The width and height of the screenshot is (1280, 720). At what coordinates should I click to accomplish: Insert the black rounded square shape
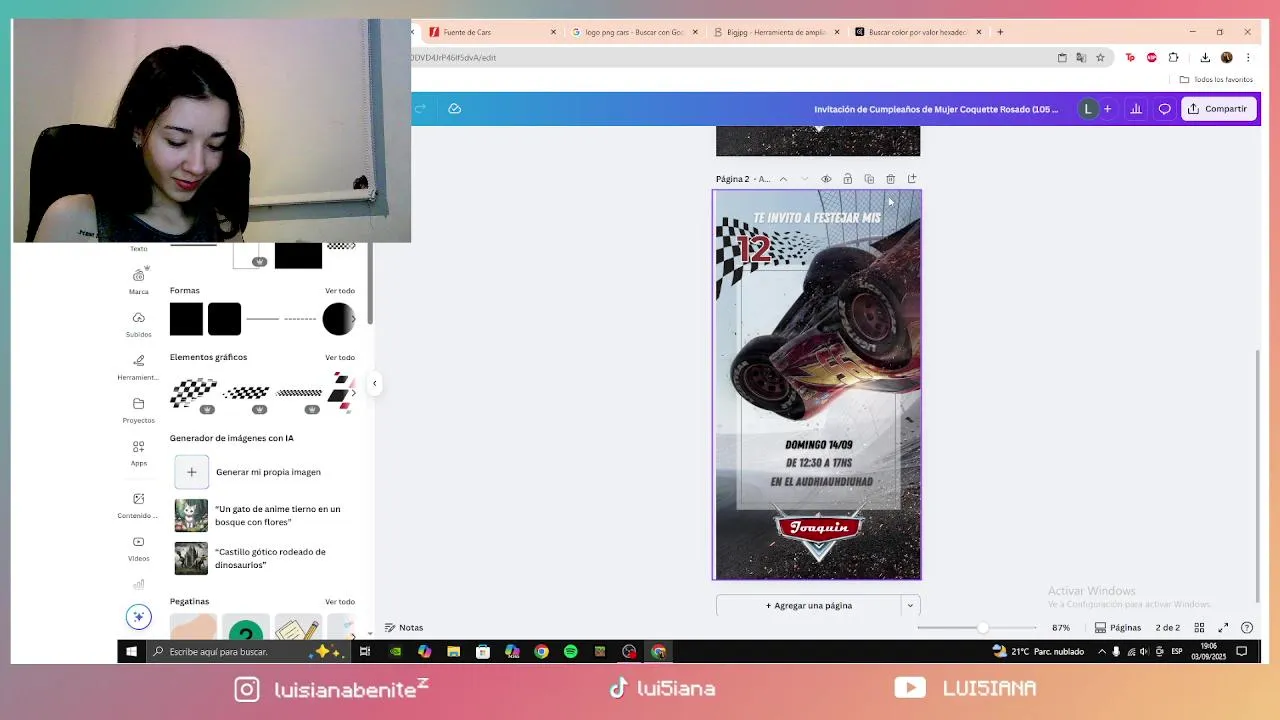click(225, 319)
